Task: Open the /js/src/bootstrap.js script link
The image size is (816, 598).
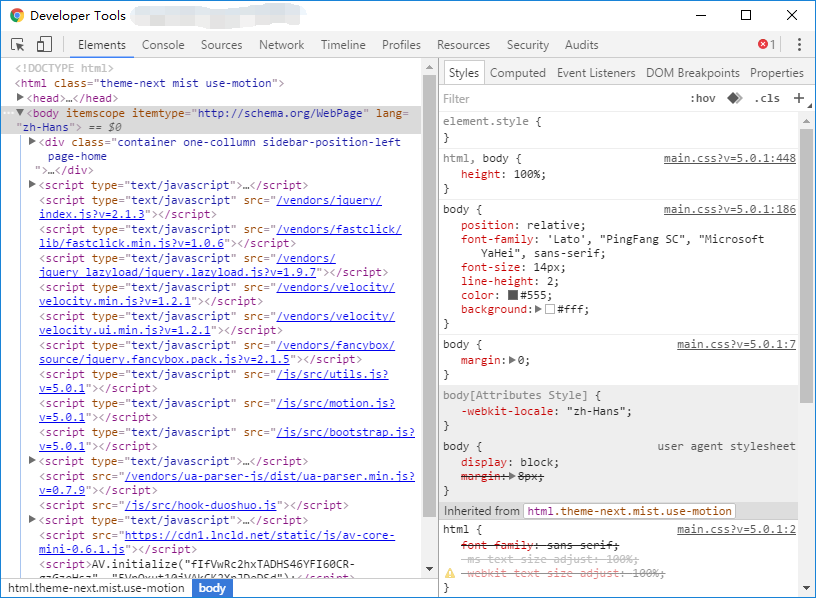Action: [x=346, y=432]
